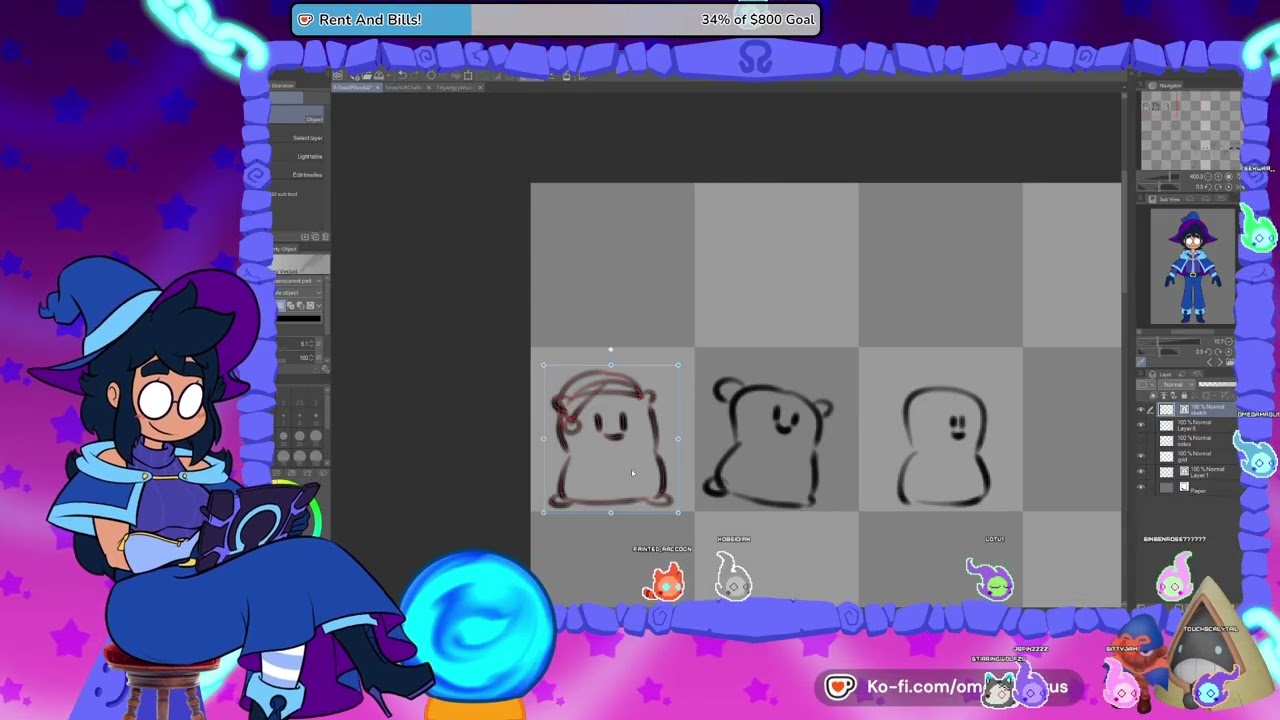Toggle the checkbox beside value 100
Screen dimensions: 1280x720
(319, 357)
